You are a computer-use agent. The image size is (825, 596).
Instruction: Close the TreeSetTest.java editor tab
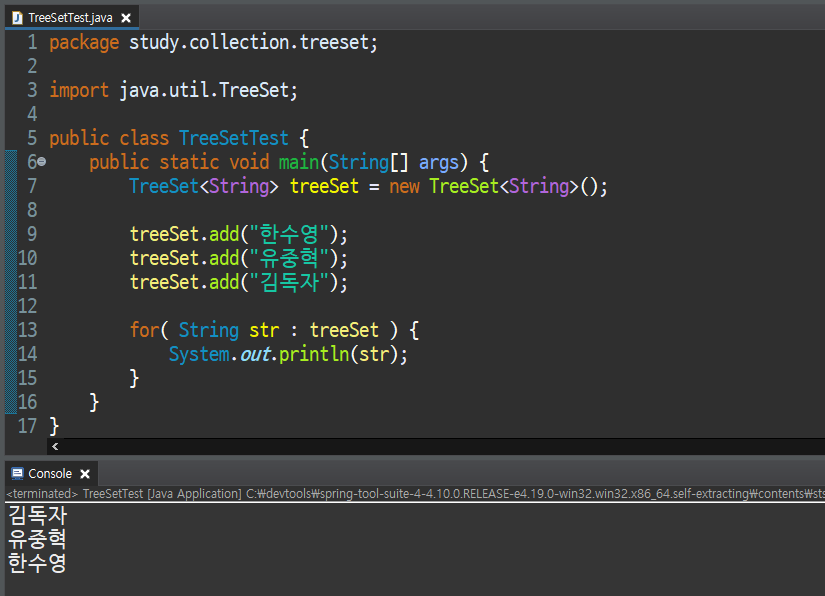(x=126, y=18)
